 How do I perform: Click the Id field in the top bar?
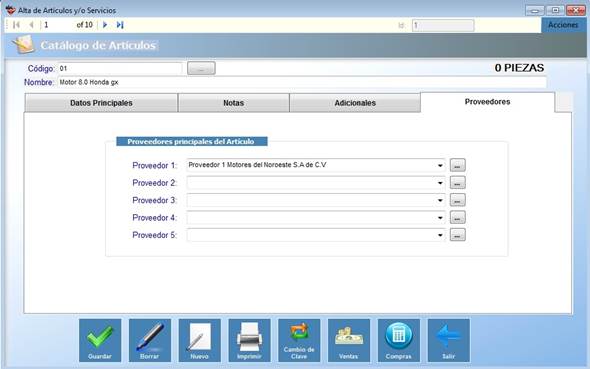pos(443,25)
